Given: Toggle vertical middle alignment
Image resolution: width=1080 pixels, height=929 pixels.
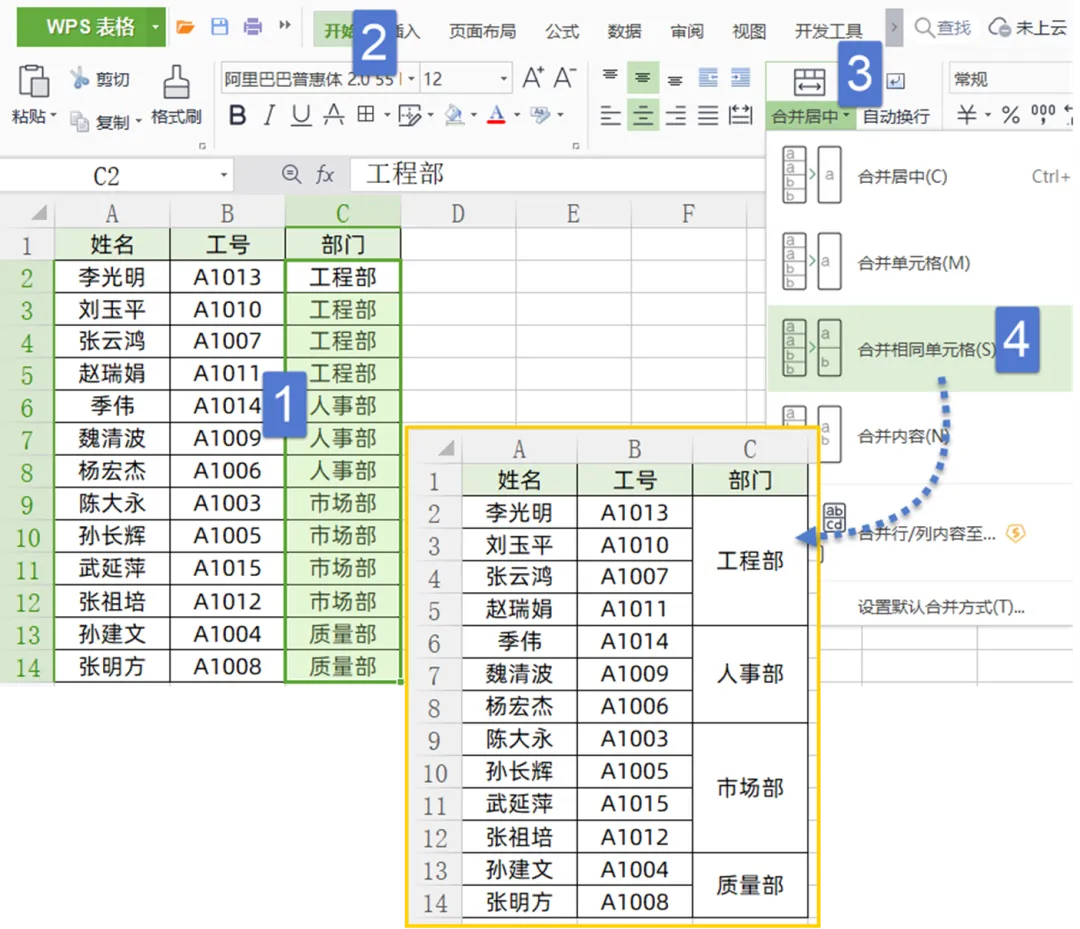Looking at the screenshot, I should (x=643, y=78).
